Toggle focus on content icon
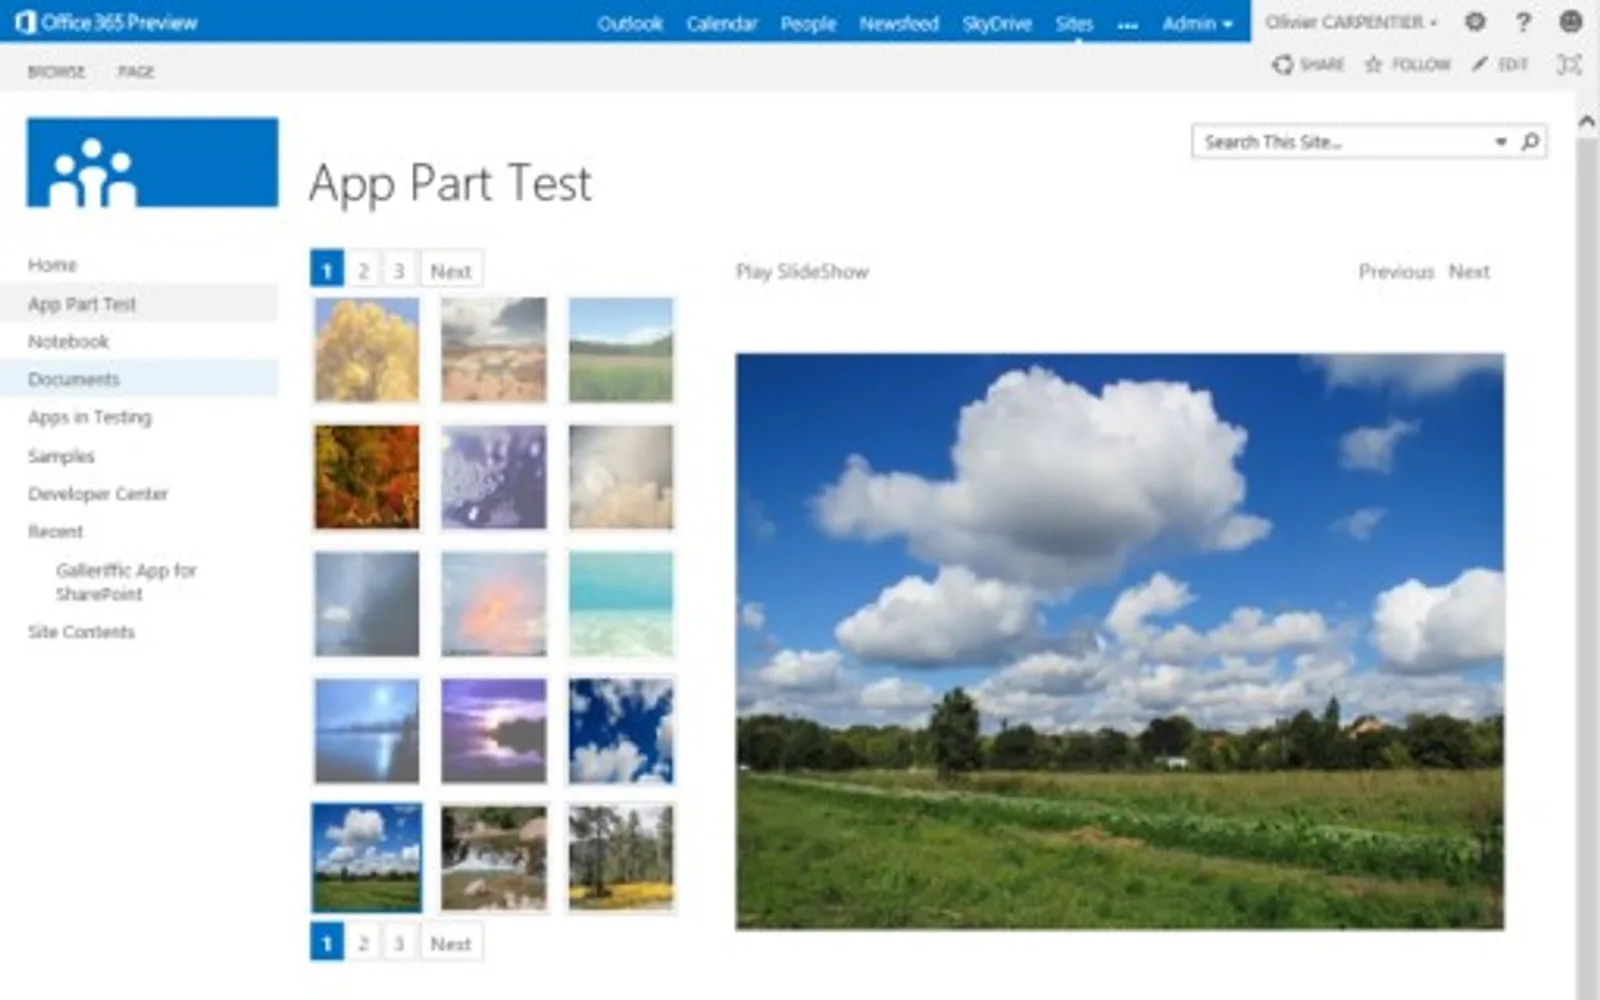The width and height of the screenshot is (1600, 1000). (x=1569, y=65)
